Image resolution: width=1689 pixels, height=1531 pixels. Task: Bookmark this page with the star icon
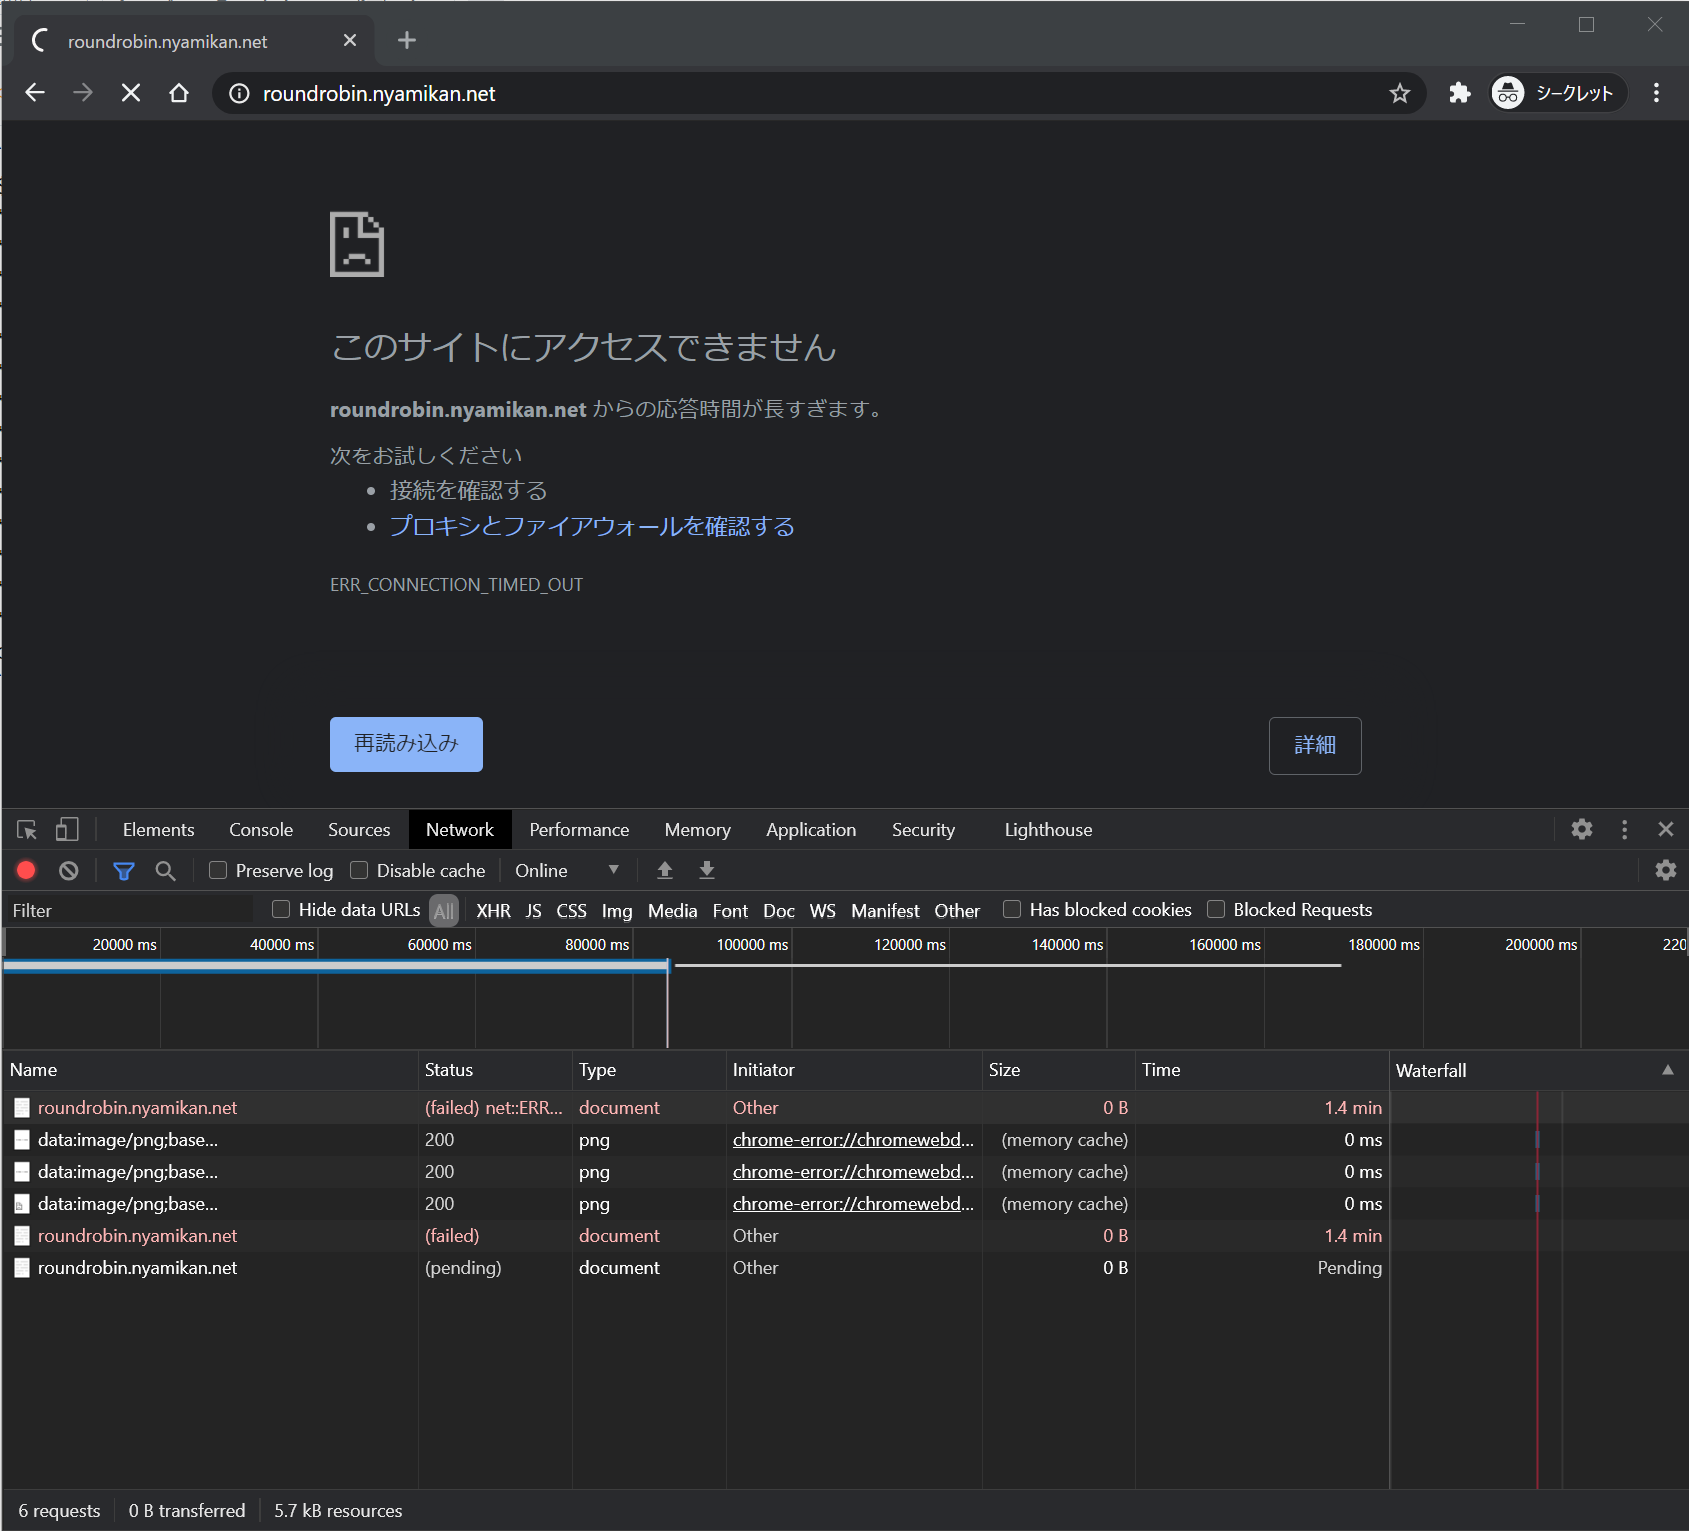coord(1399,93)
